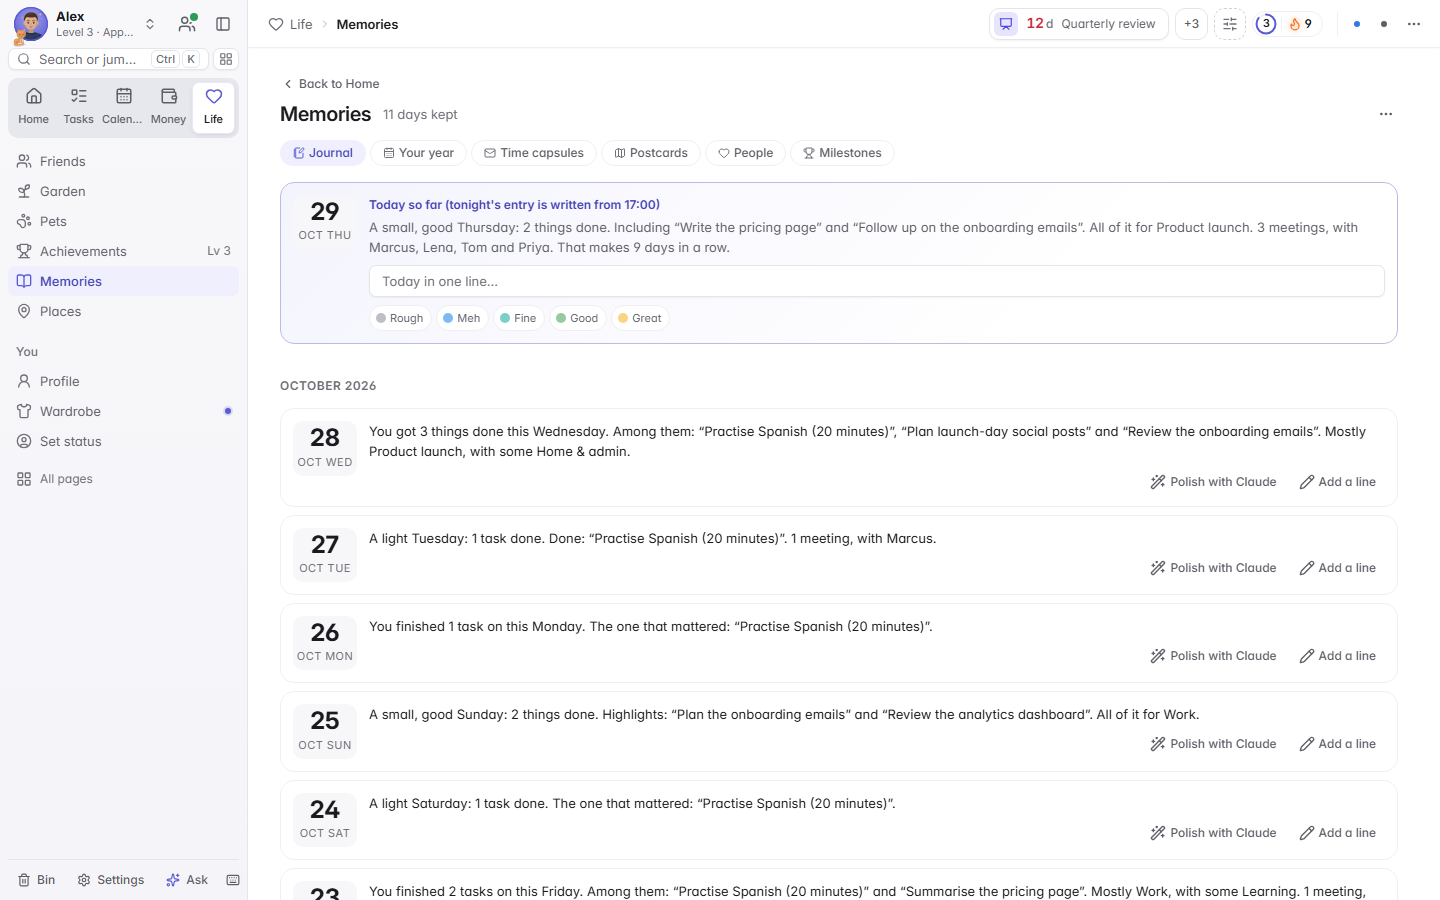Select the Good mood
The width and height of the screenshot is (1440, 900).
click(x=577, y=318)
